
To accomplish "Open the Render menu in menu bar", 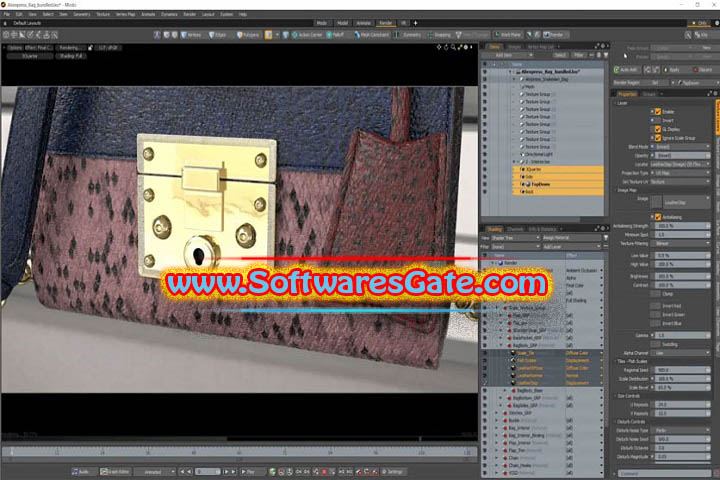I will click(190, 14).
